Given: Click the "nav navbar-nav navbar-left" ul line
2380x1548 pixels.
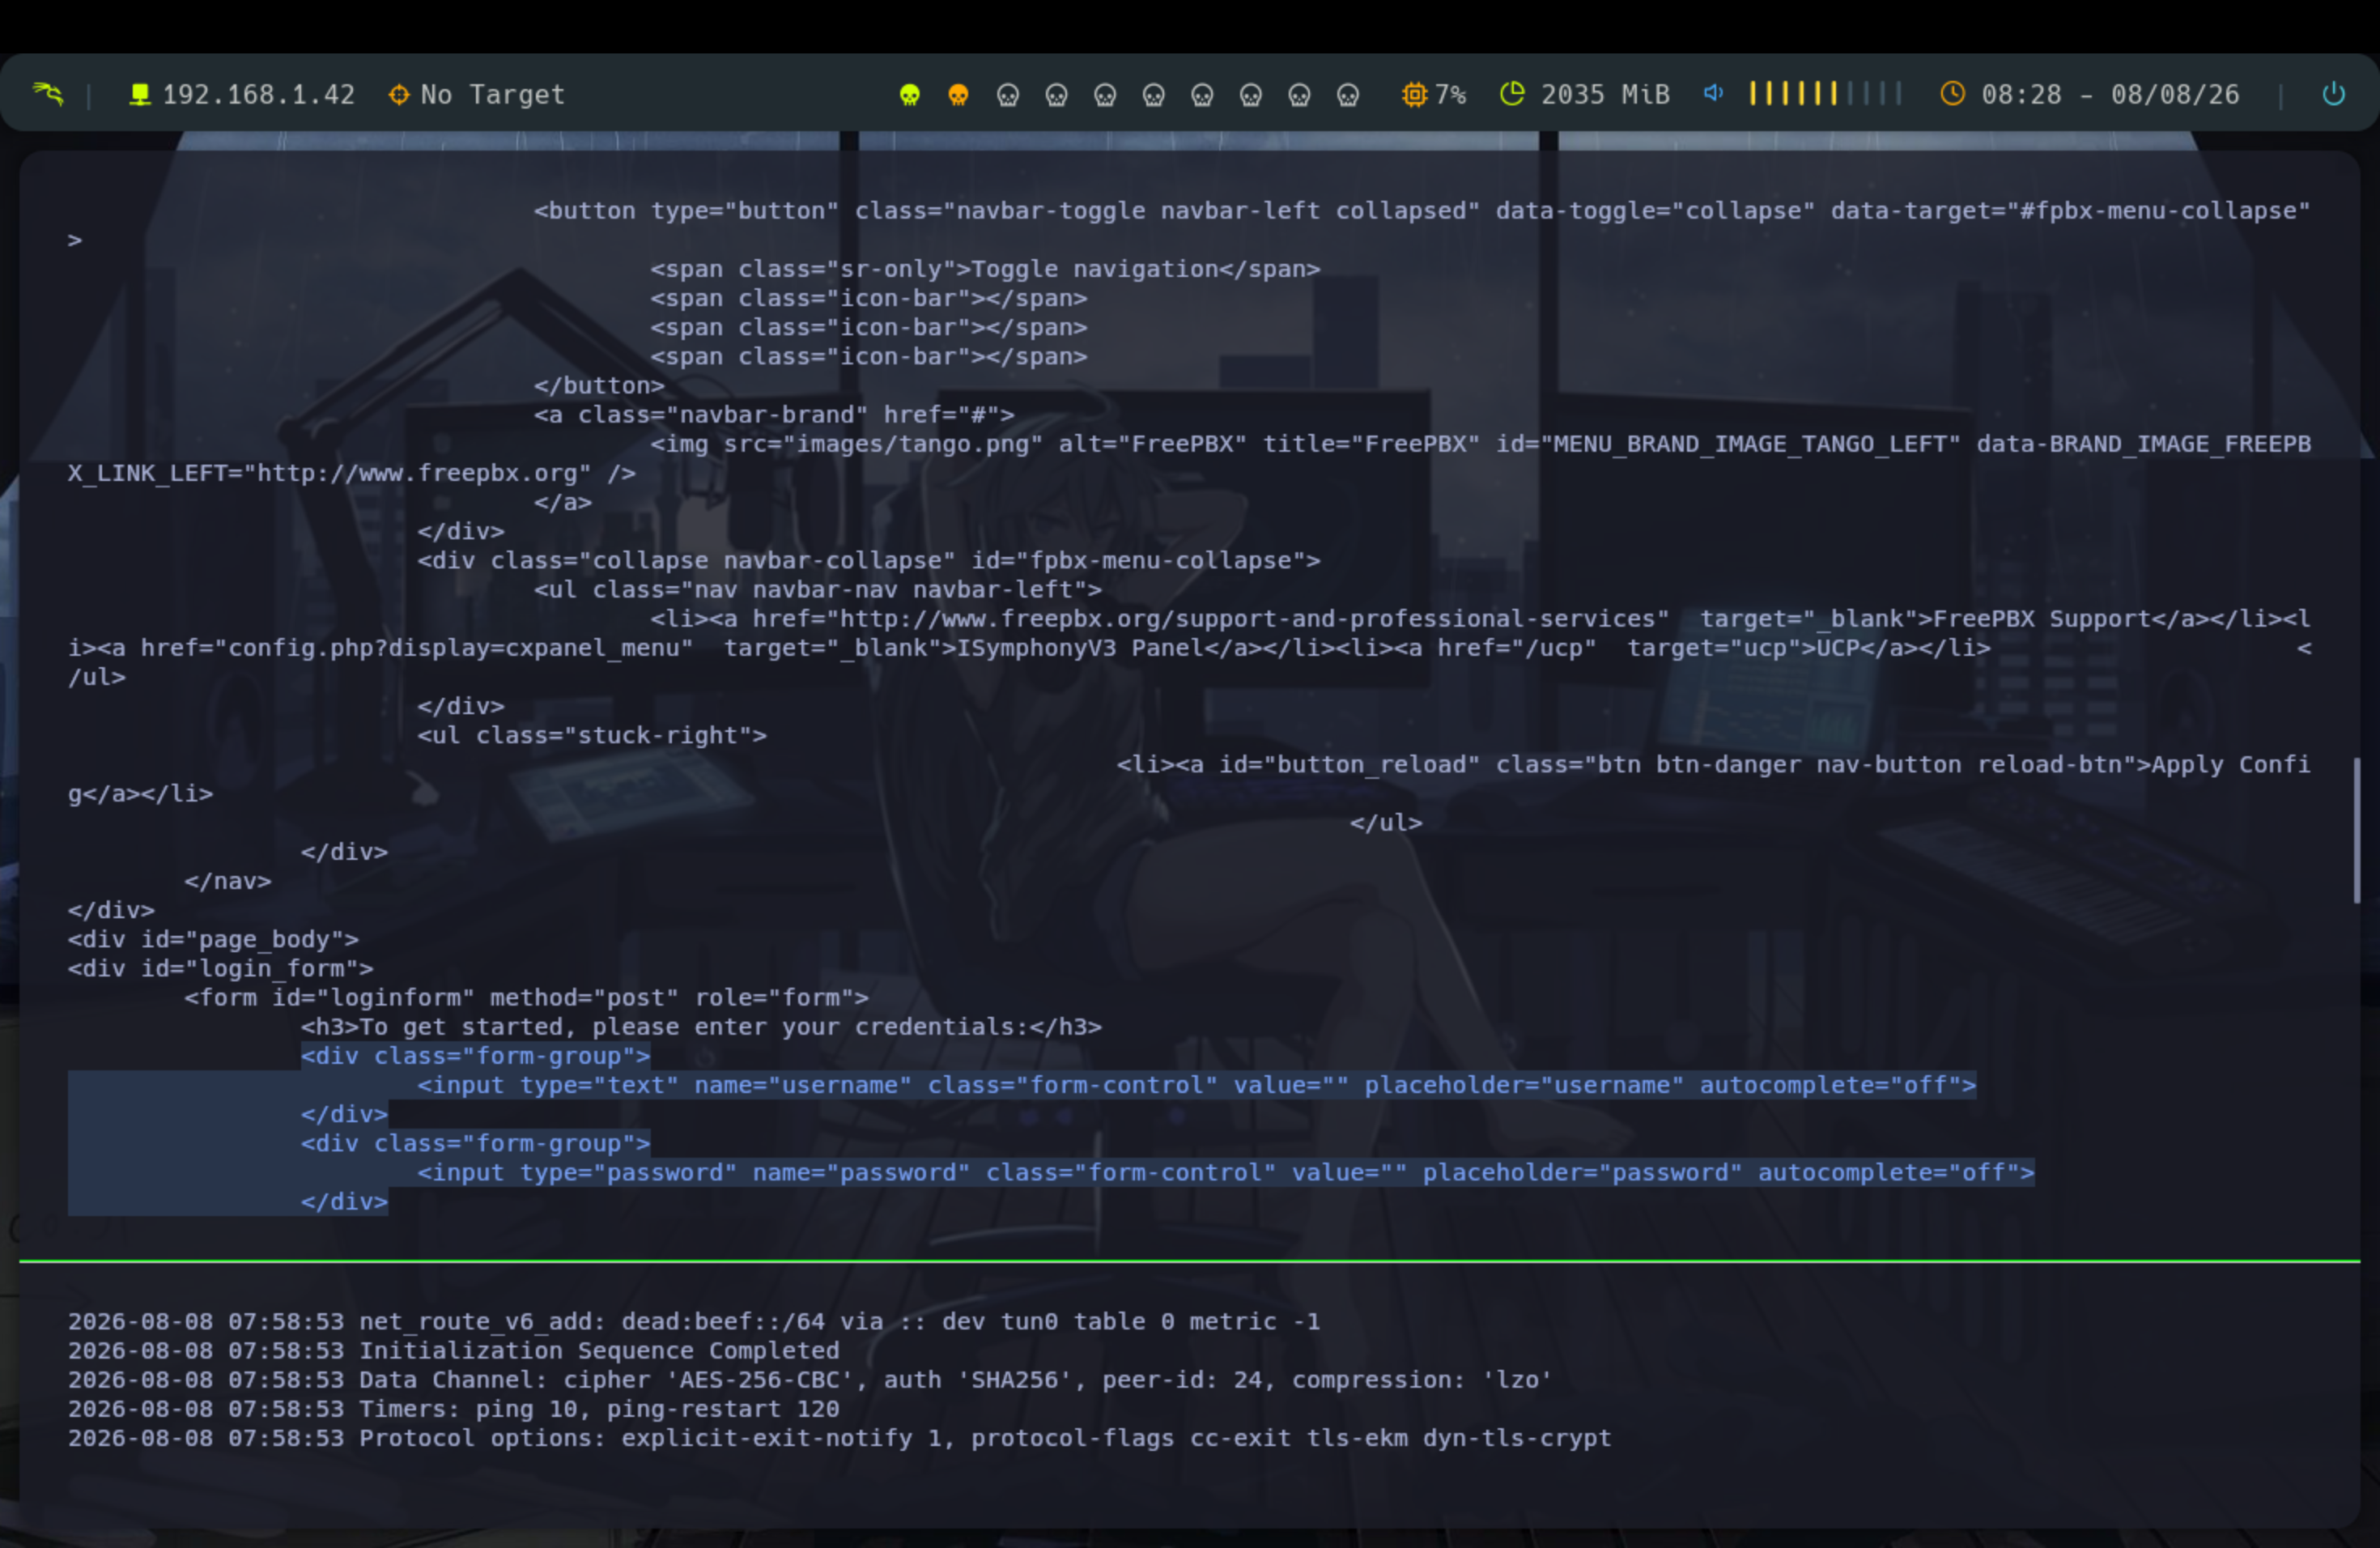Looking at the screenshot, I should pos(817,590).
